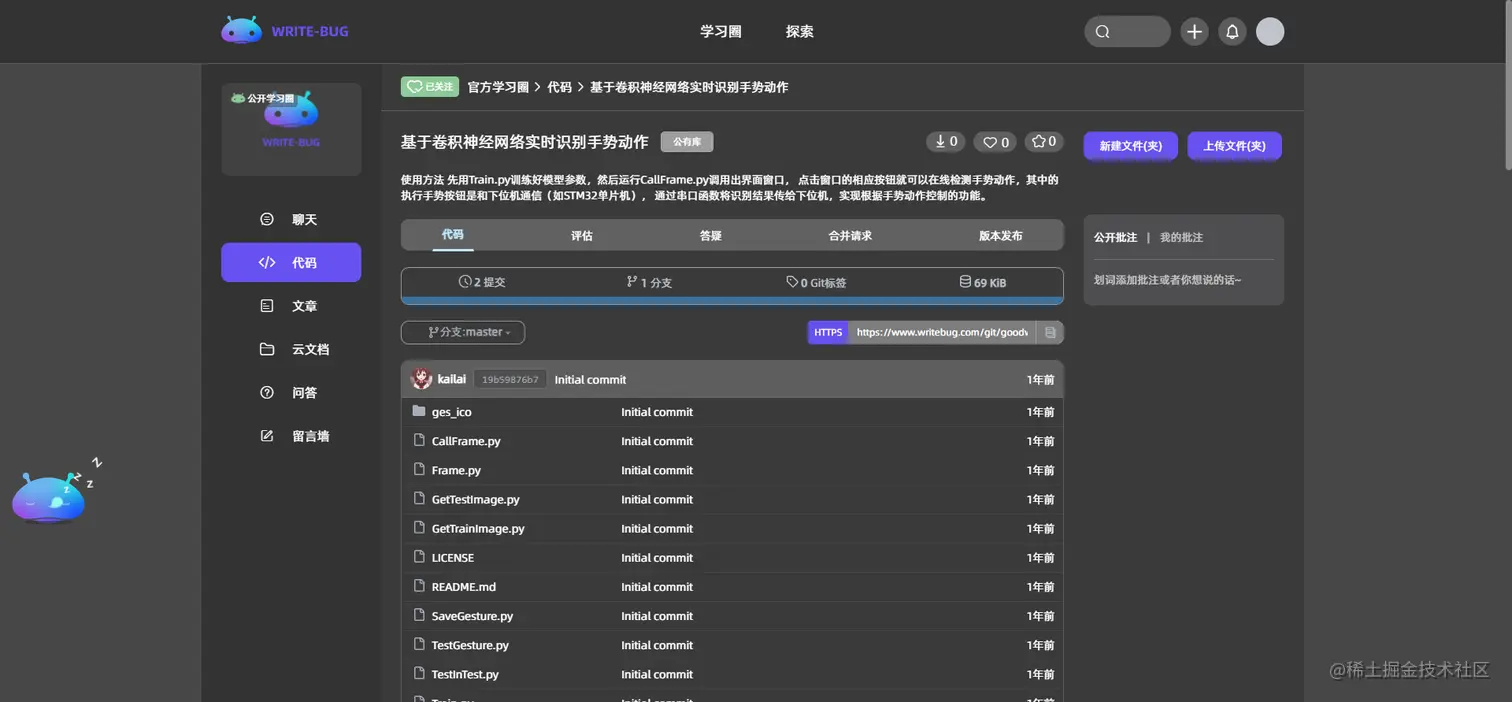
Task: Open notifications bell icon
Action: coord(1232,31)
